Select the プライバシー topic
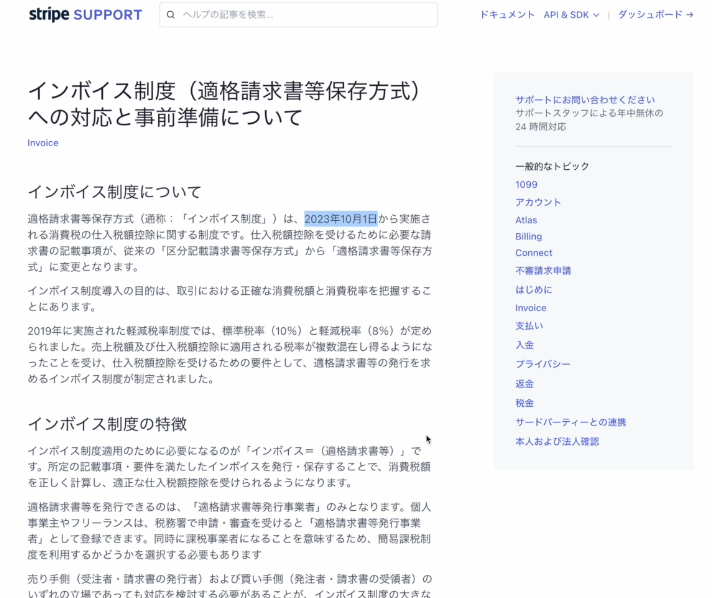Screen dimensions: 712x598 pyautogui.click(x=543, y=364)
